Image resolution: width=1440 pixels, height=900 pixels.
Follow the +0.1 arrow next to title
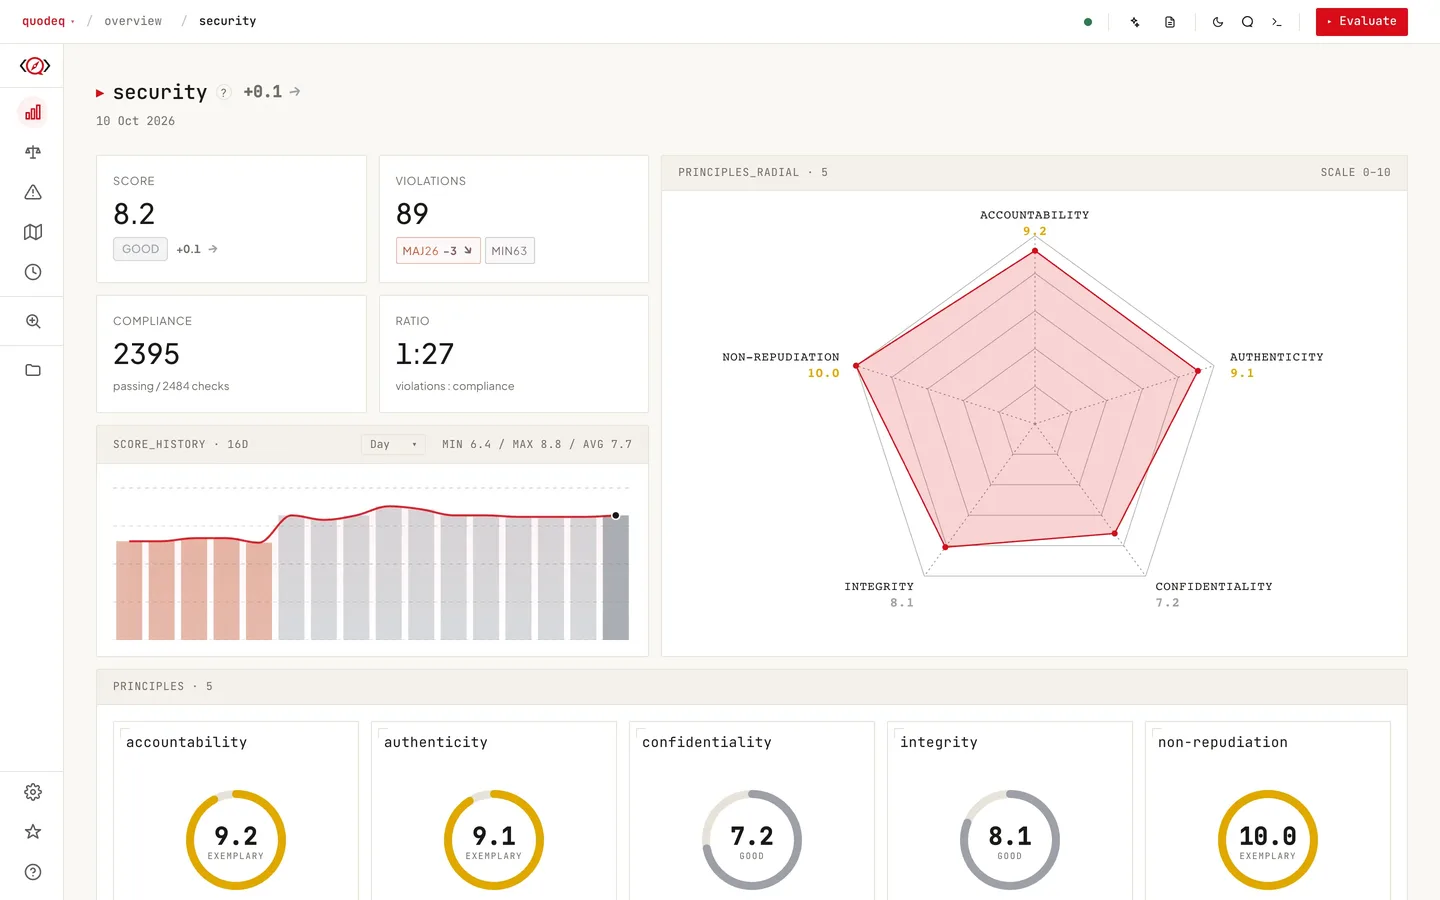coord(295,92)
